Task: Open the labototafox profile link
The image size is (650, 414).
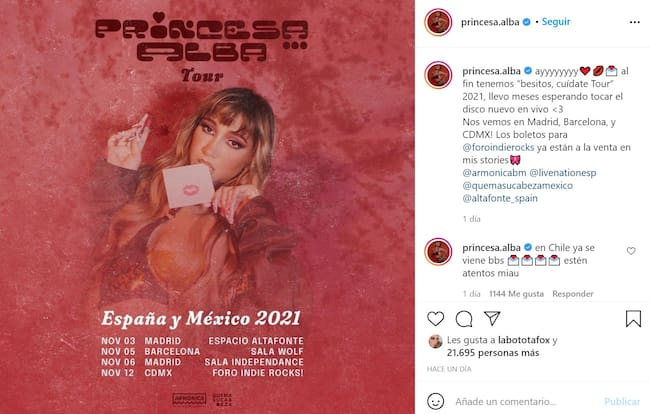Action: pyautogui.click(x=524, y=340)
